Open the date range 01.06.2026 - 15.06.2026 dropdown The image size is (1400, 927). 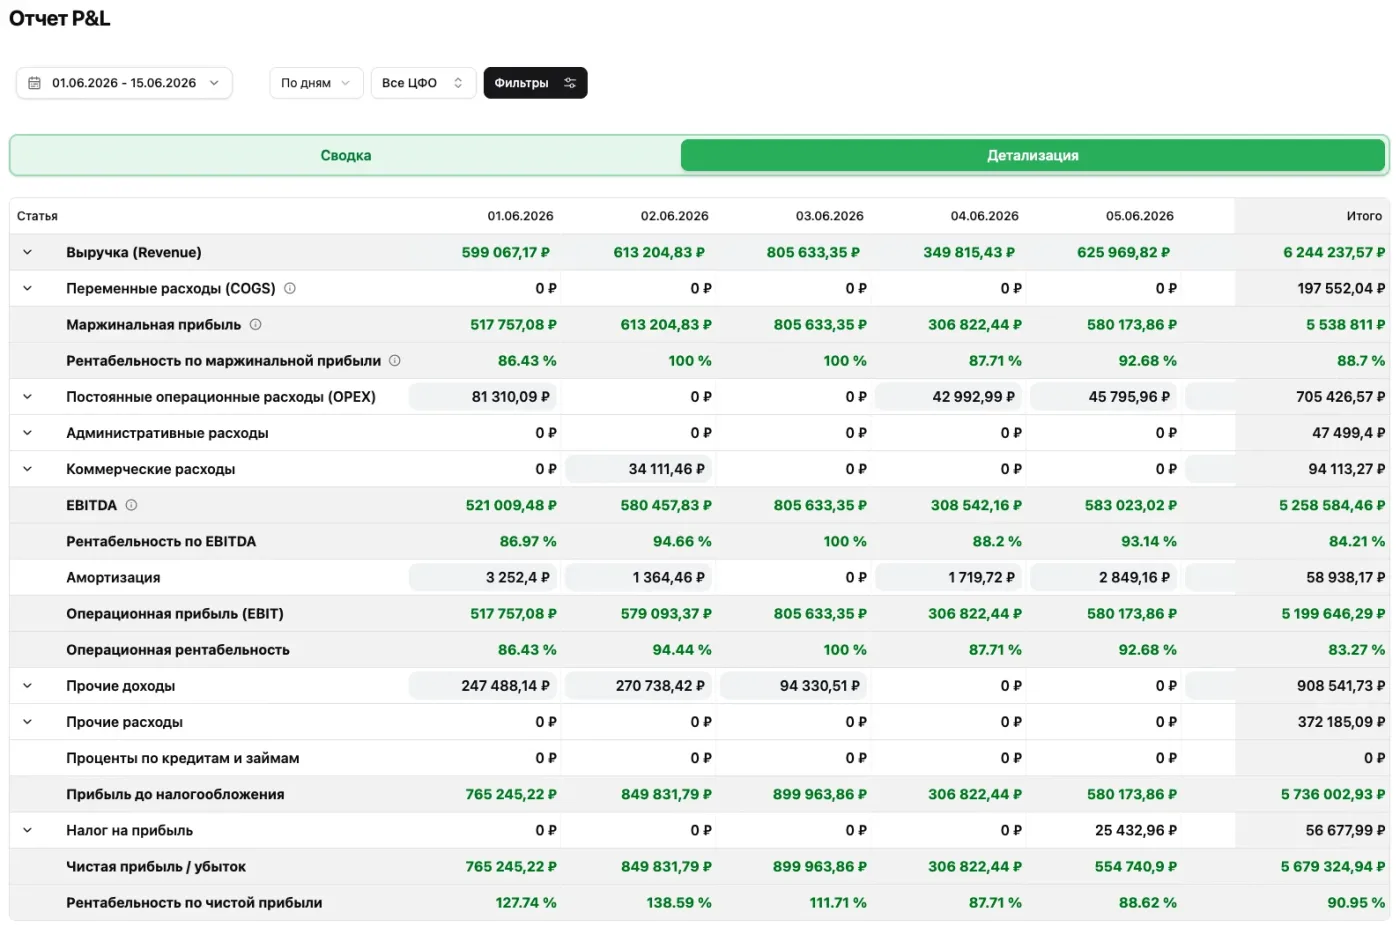click(124, 83)
